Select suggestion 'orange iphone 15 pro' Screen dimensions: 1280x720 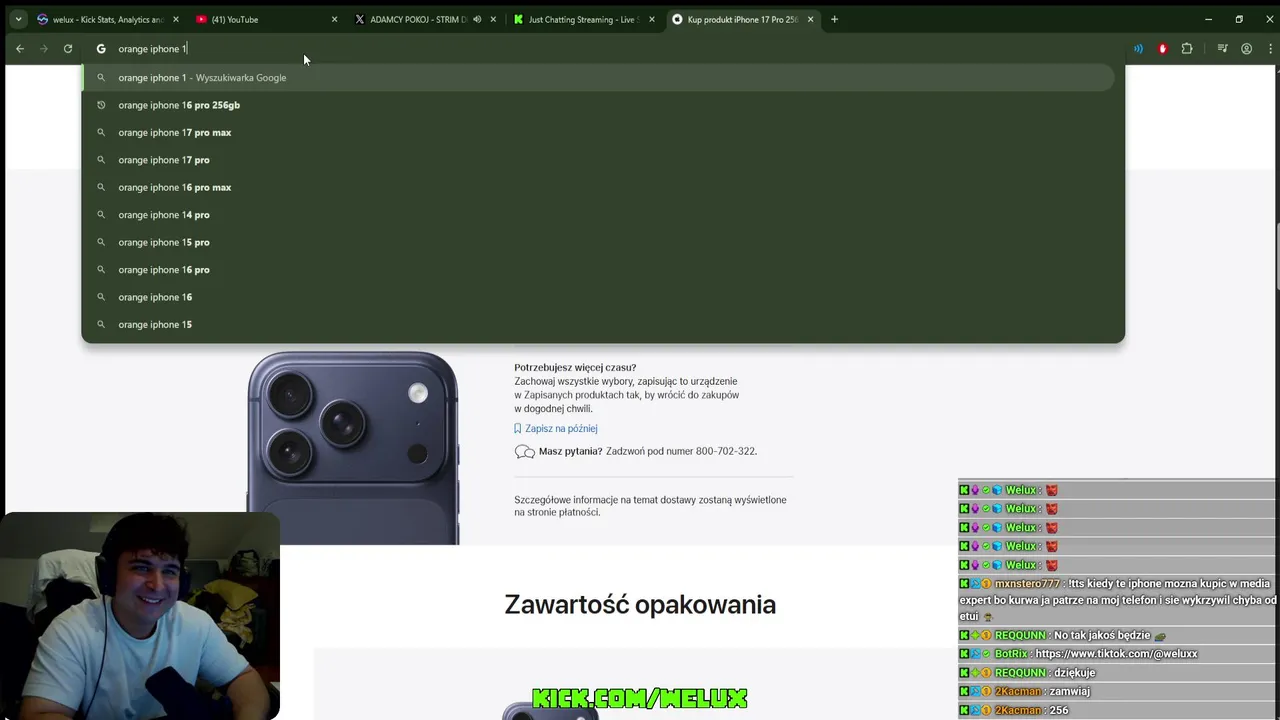pyautogui.click(x=598, y=242)
